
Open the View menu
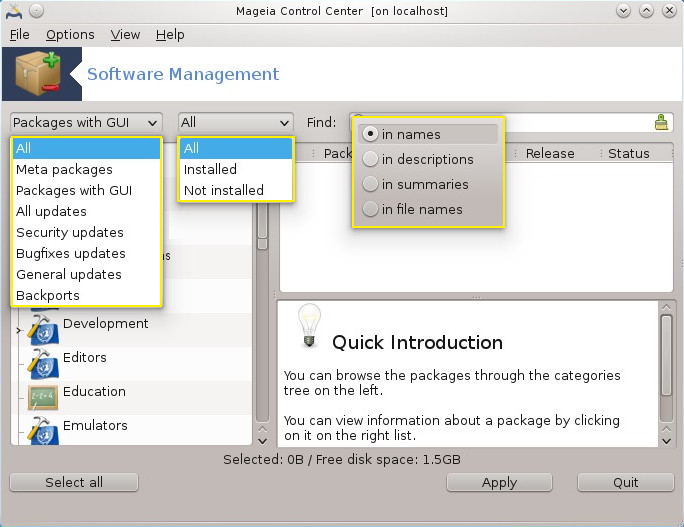click(125, 34)
